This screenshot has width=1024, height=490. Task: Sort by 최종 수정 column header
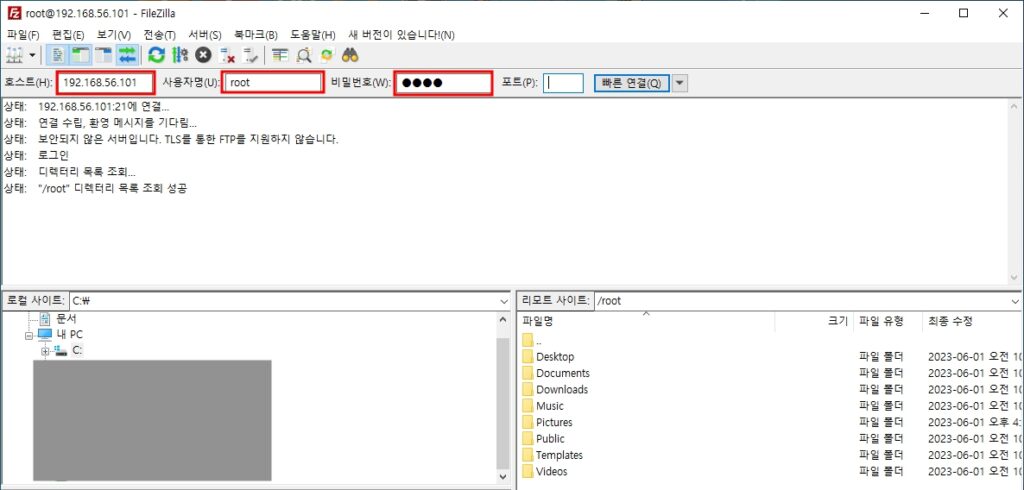(972, 321)
